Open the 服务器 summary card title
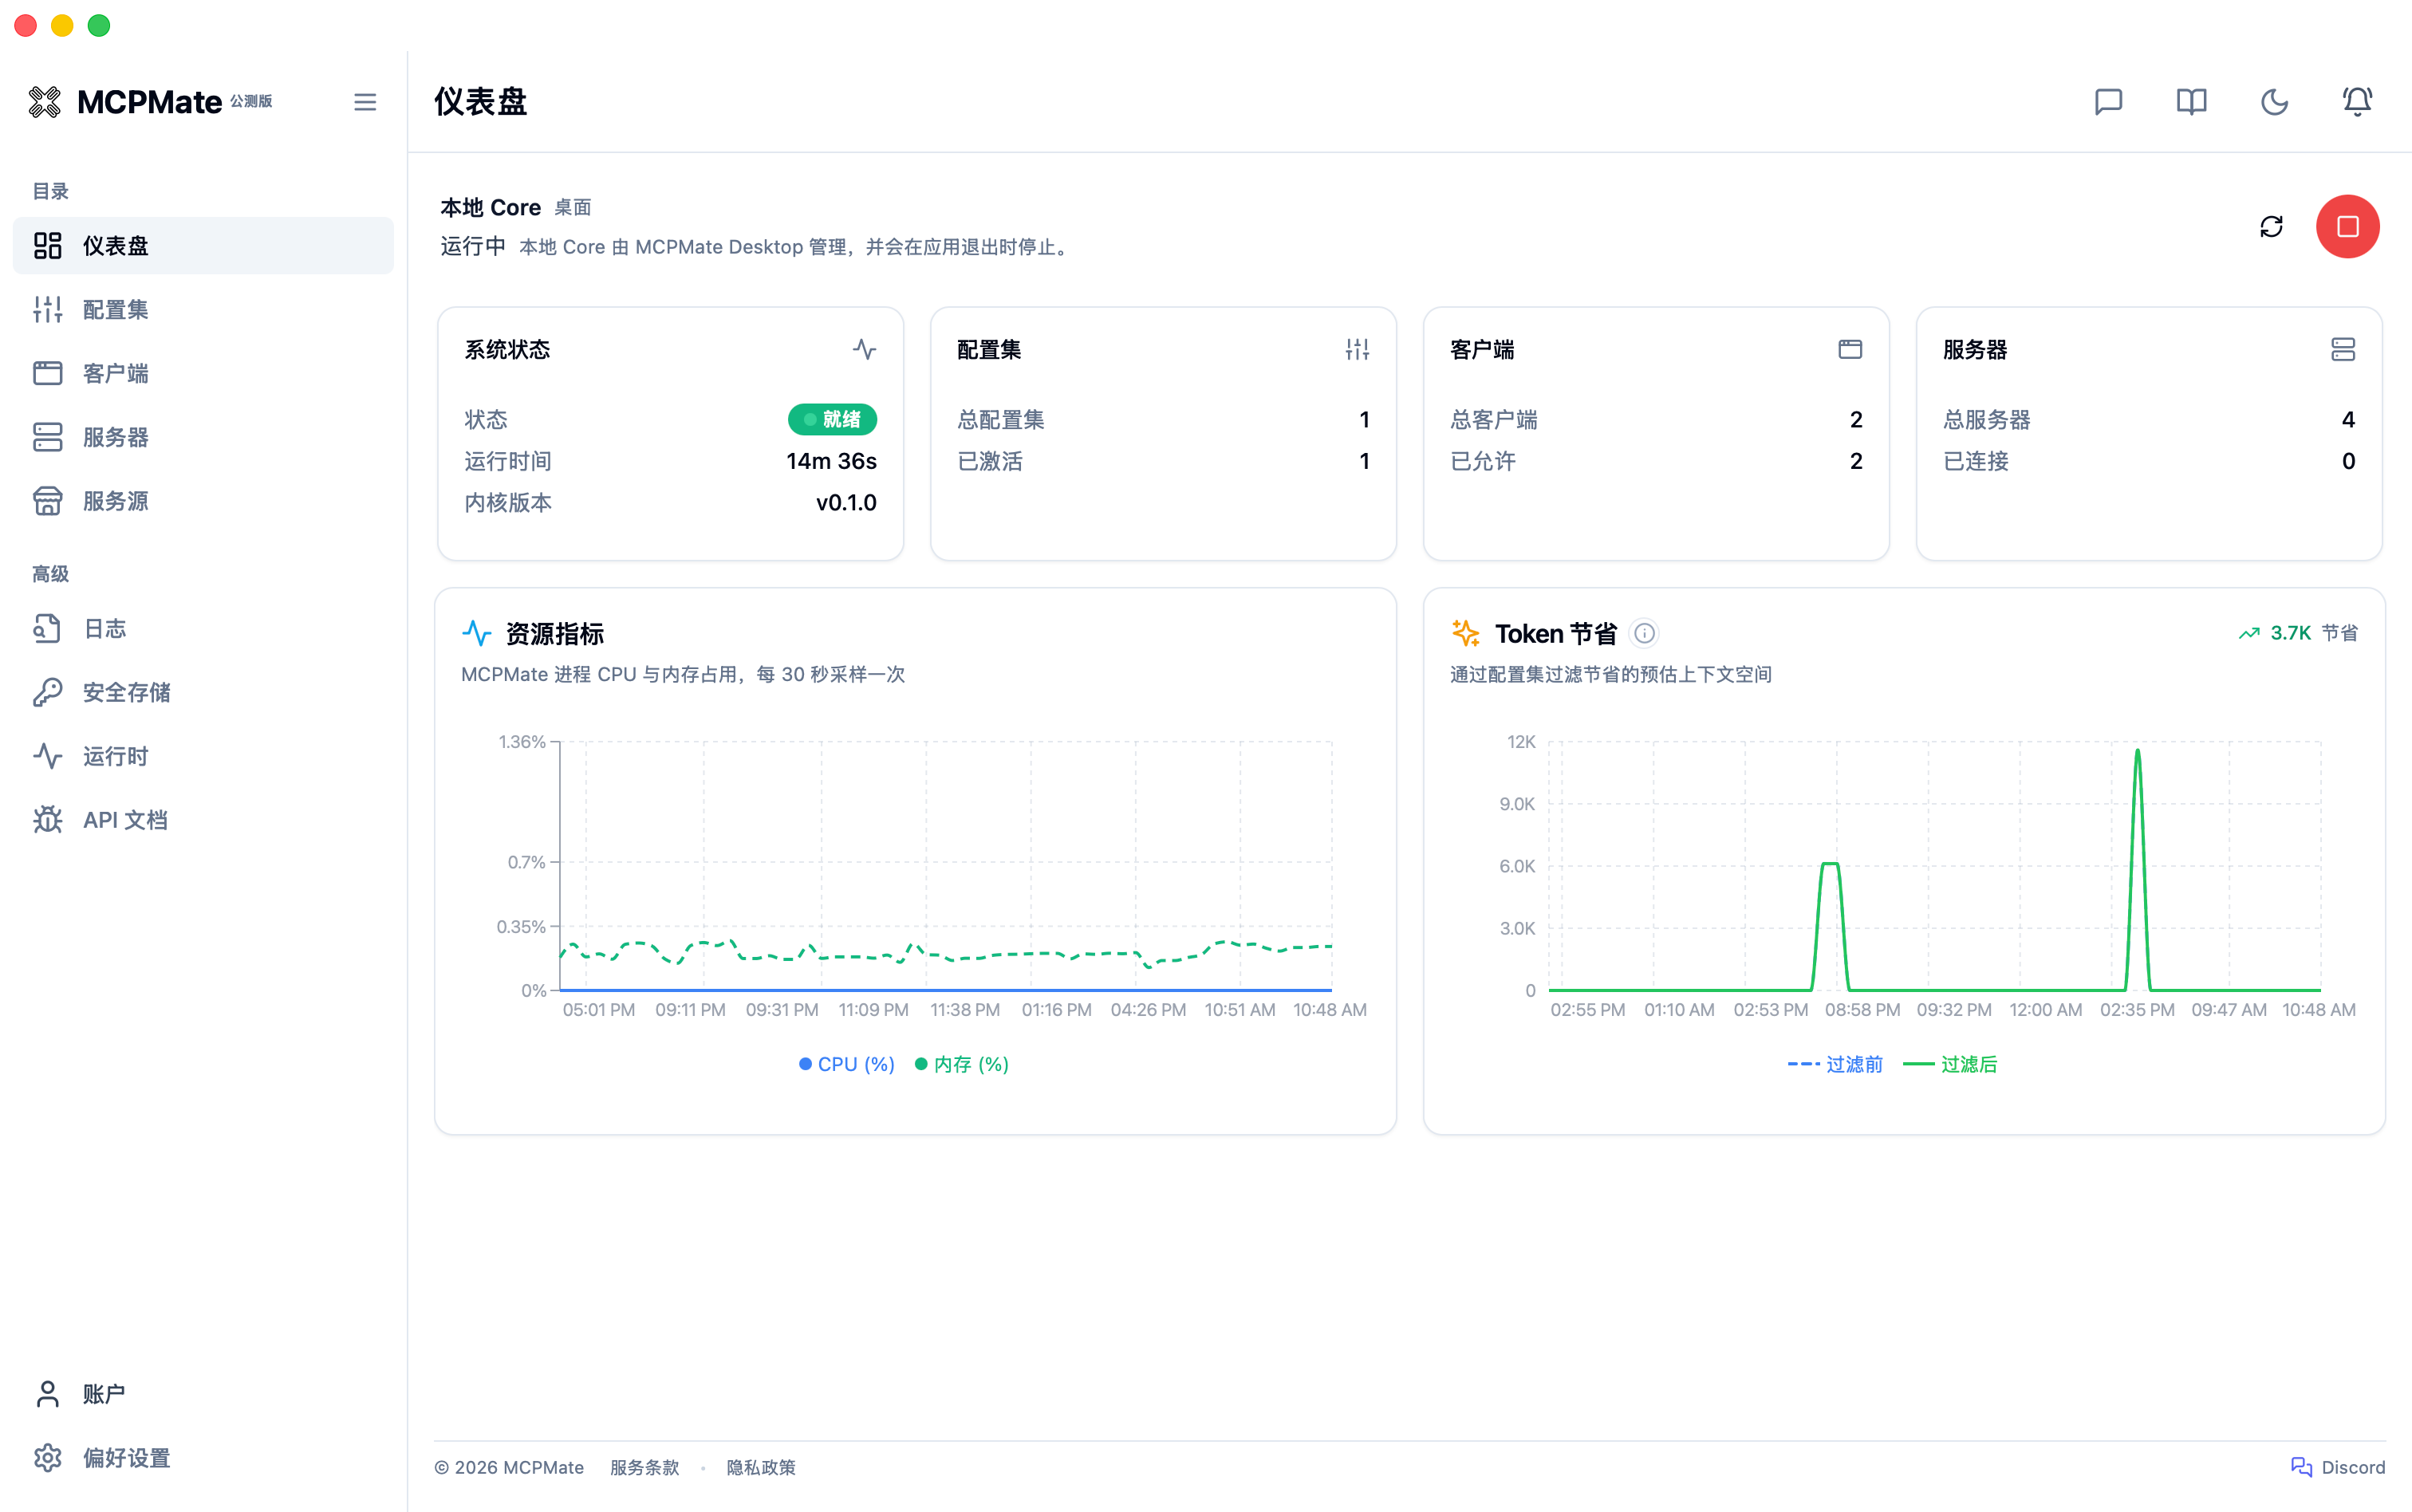Viewport: 2412px width, 1512px height. (1975, 350)
